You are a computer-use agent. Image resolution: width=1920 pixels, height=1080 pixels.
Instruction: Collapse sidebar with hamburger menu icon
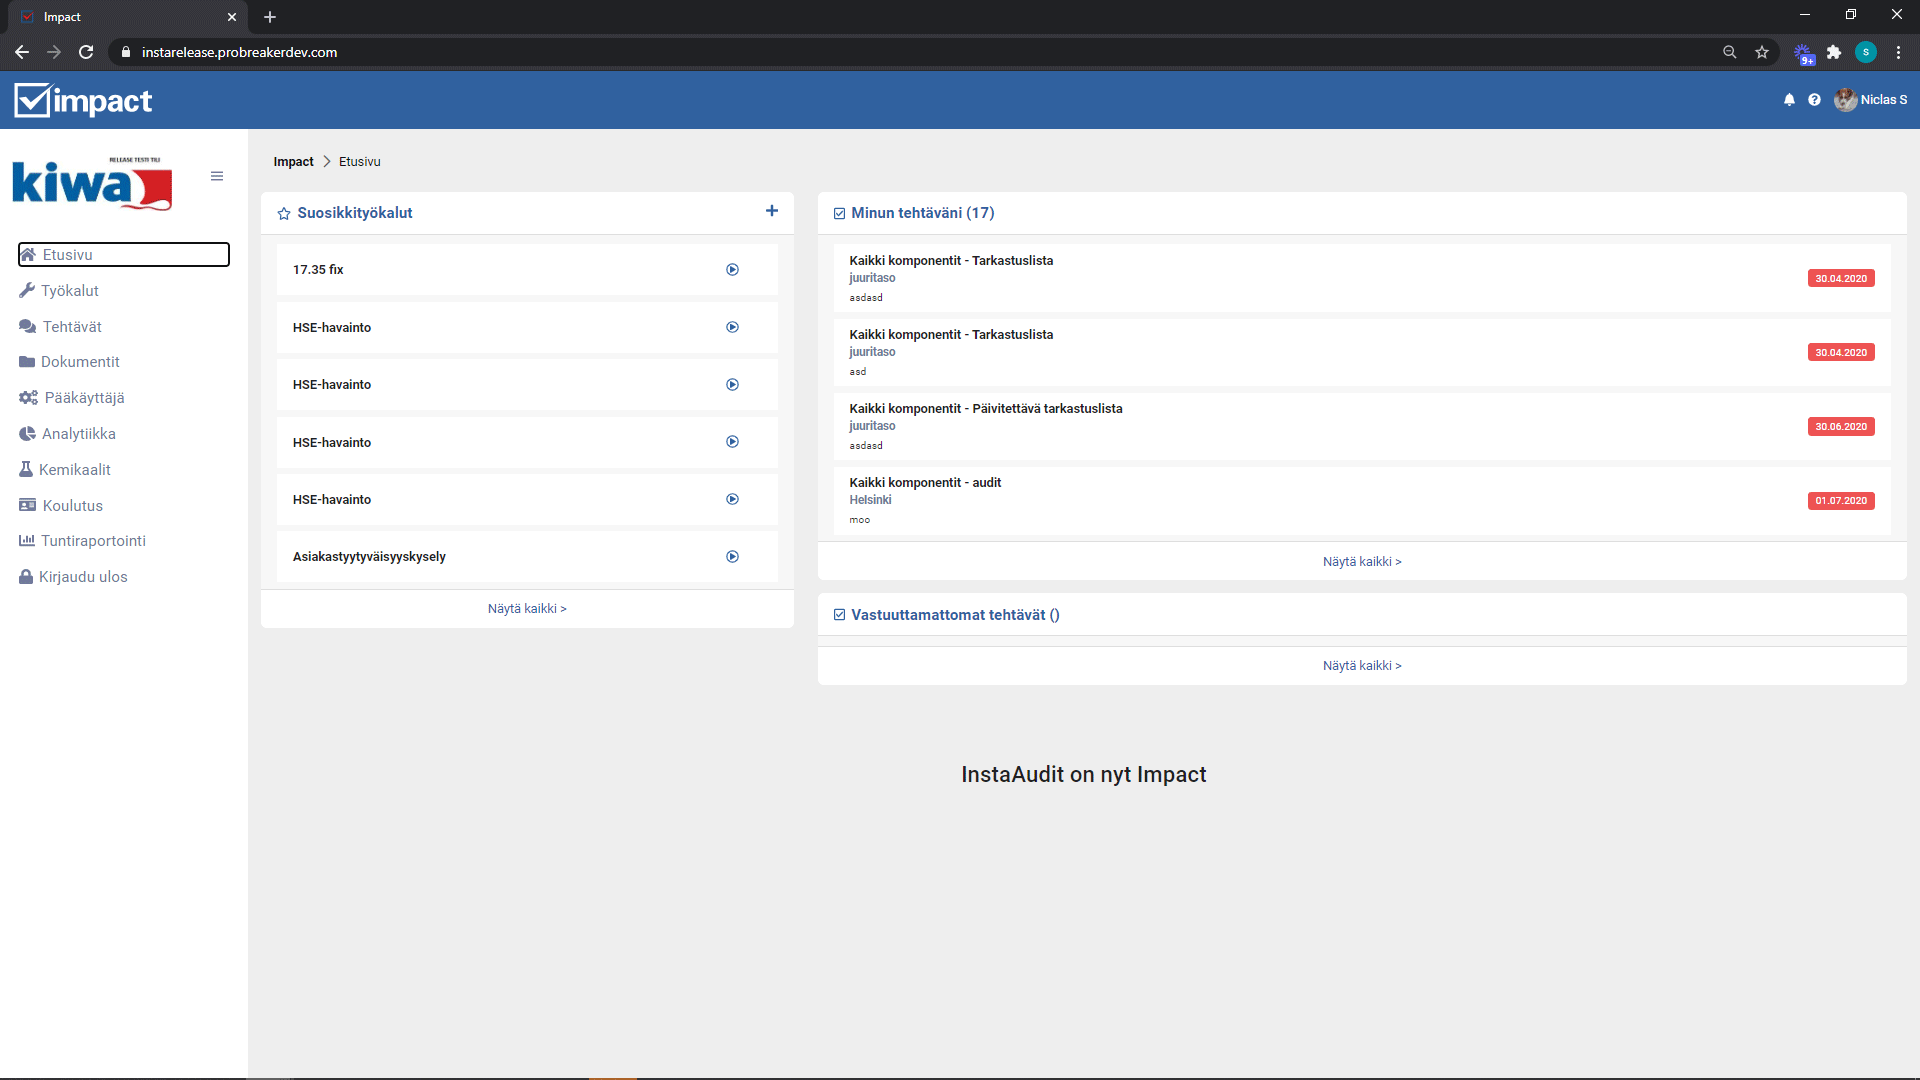click(x=217, y=176)
